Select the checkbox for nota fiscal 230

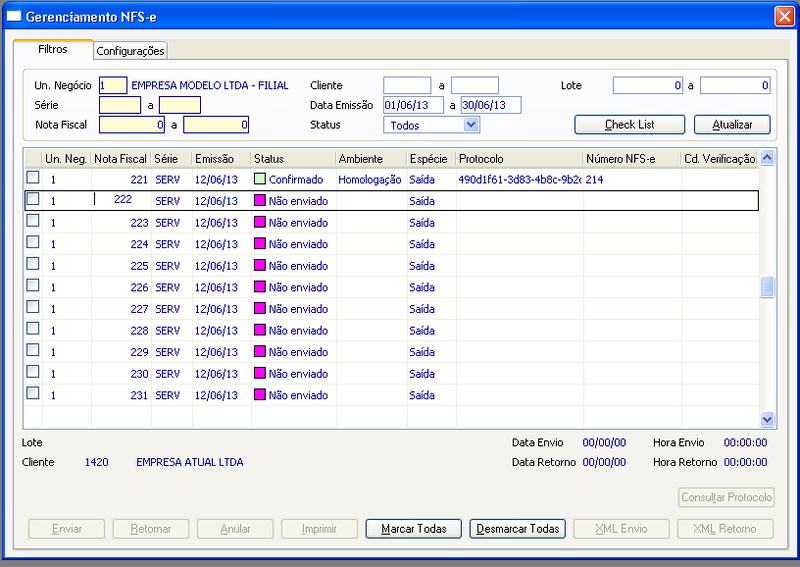33,371
